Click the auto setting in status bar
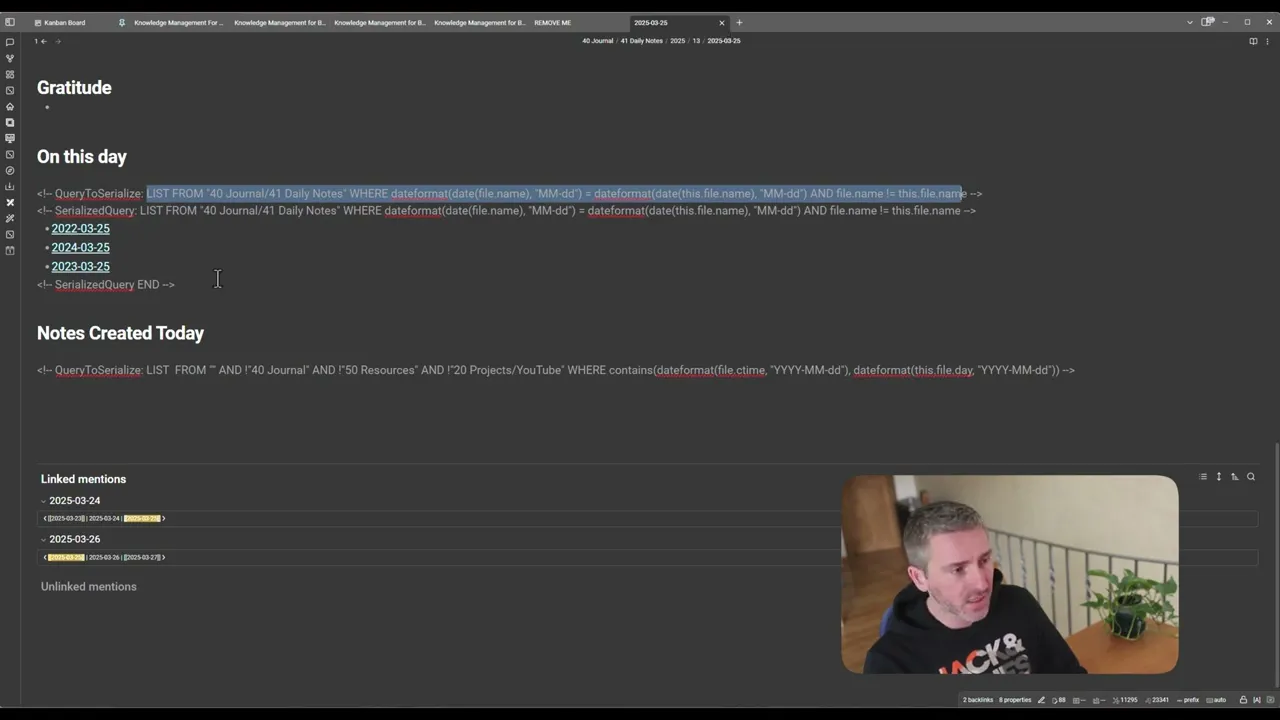Image resolution: width=1280 pixels, height=720 pixels. (x=1216, y=700)
